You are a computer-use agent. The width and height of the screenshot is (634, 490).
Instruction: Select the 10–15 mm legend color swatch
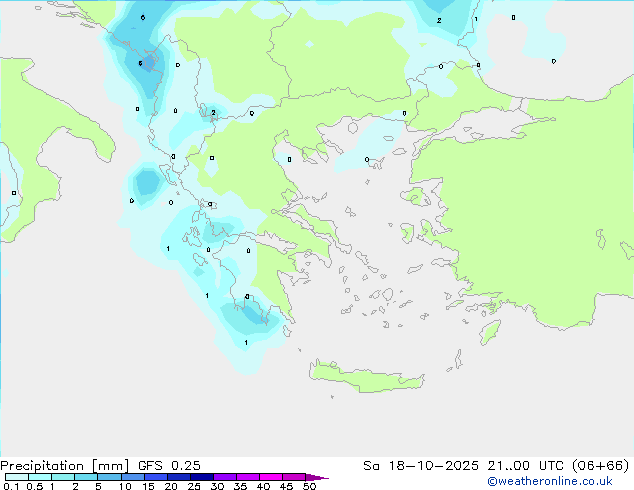133,477
